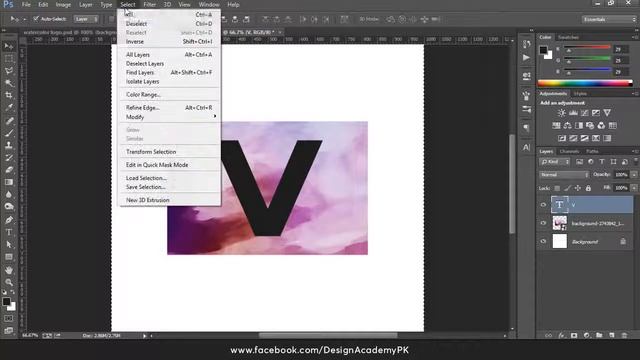Viewport: 640px width, 360px height.
Task: Select the Gradient tool
Action: [x=9, y=182]
